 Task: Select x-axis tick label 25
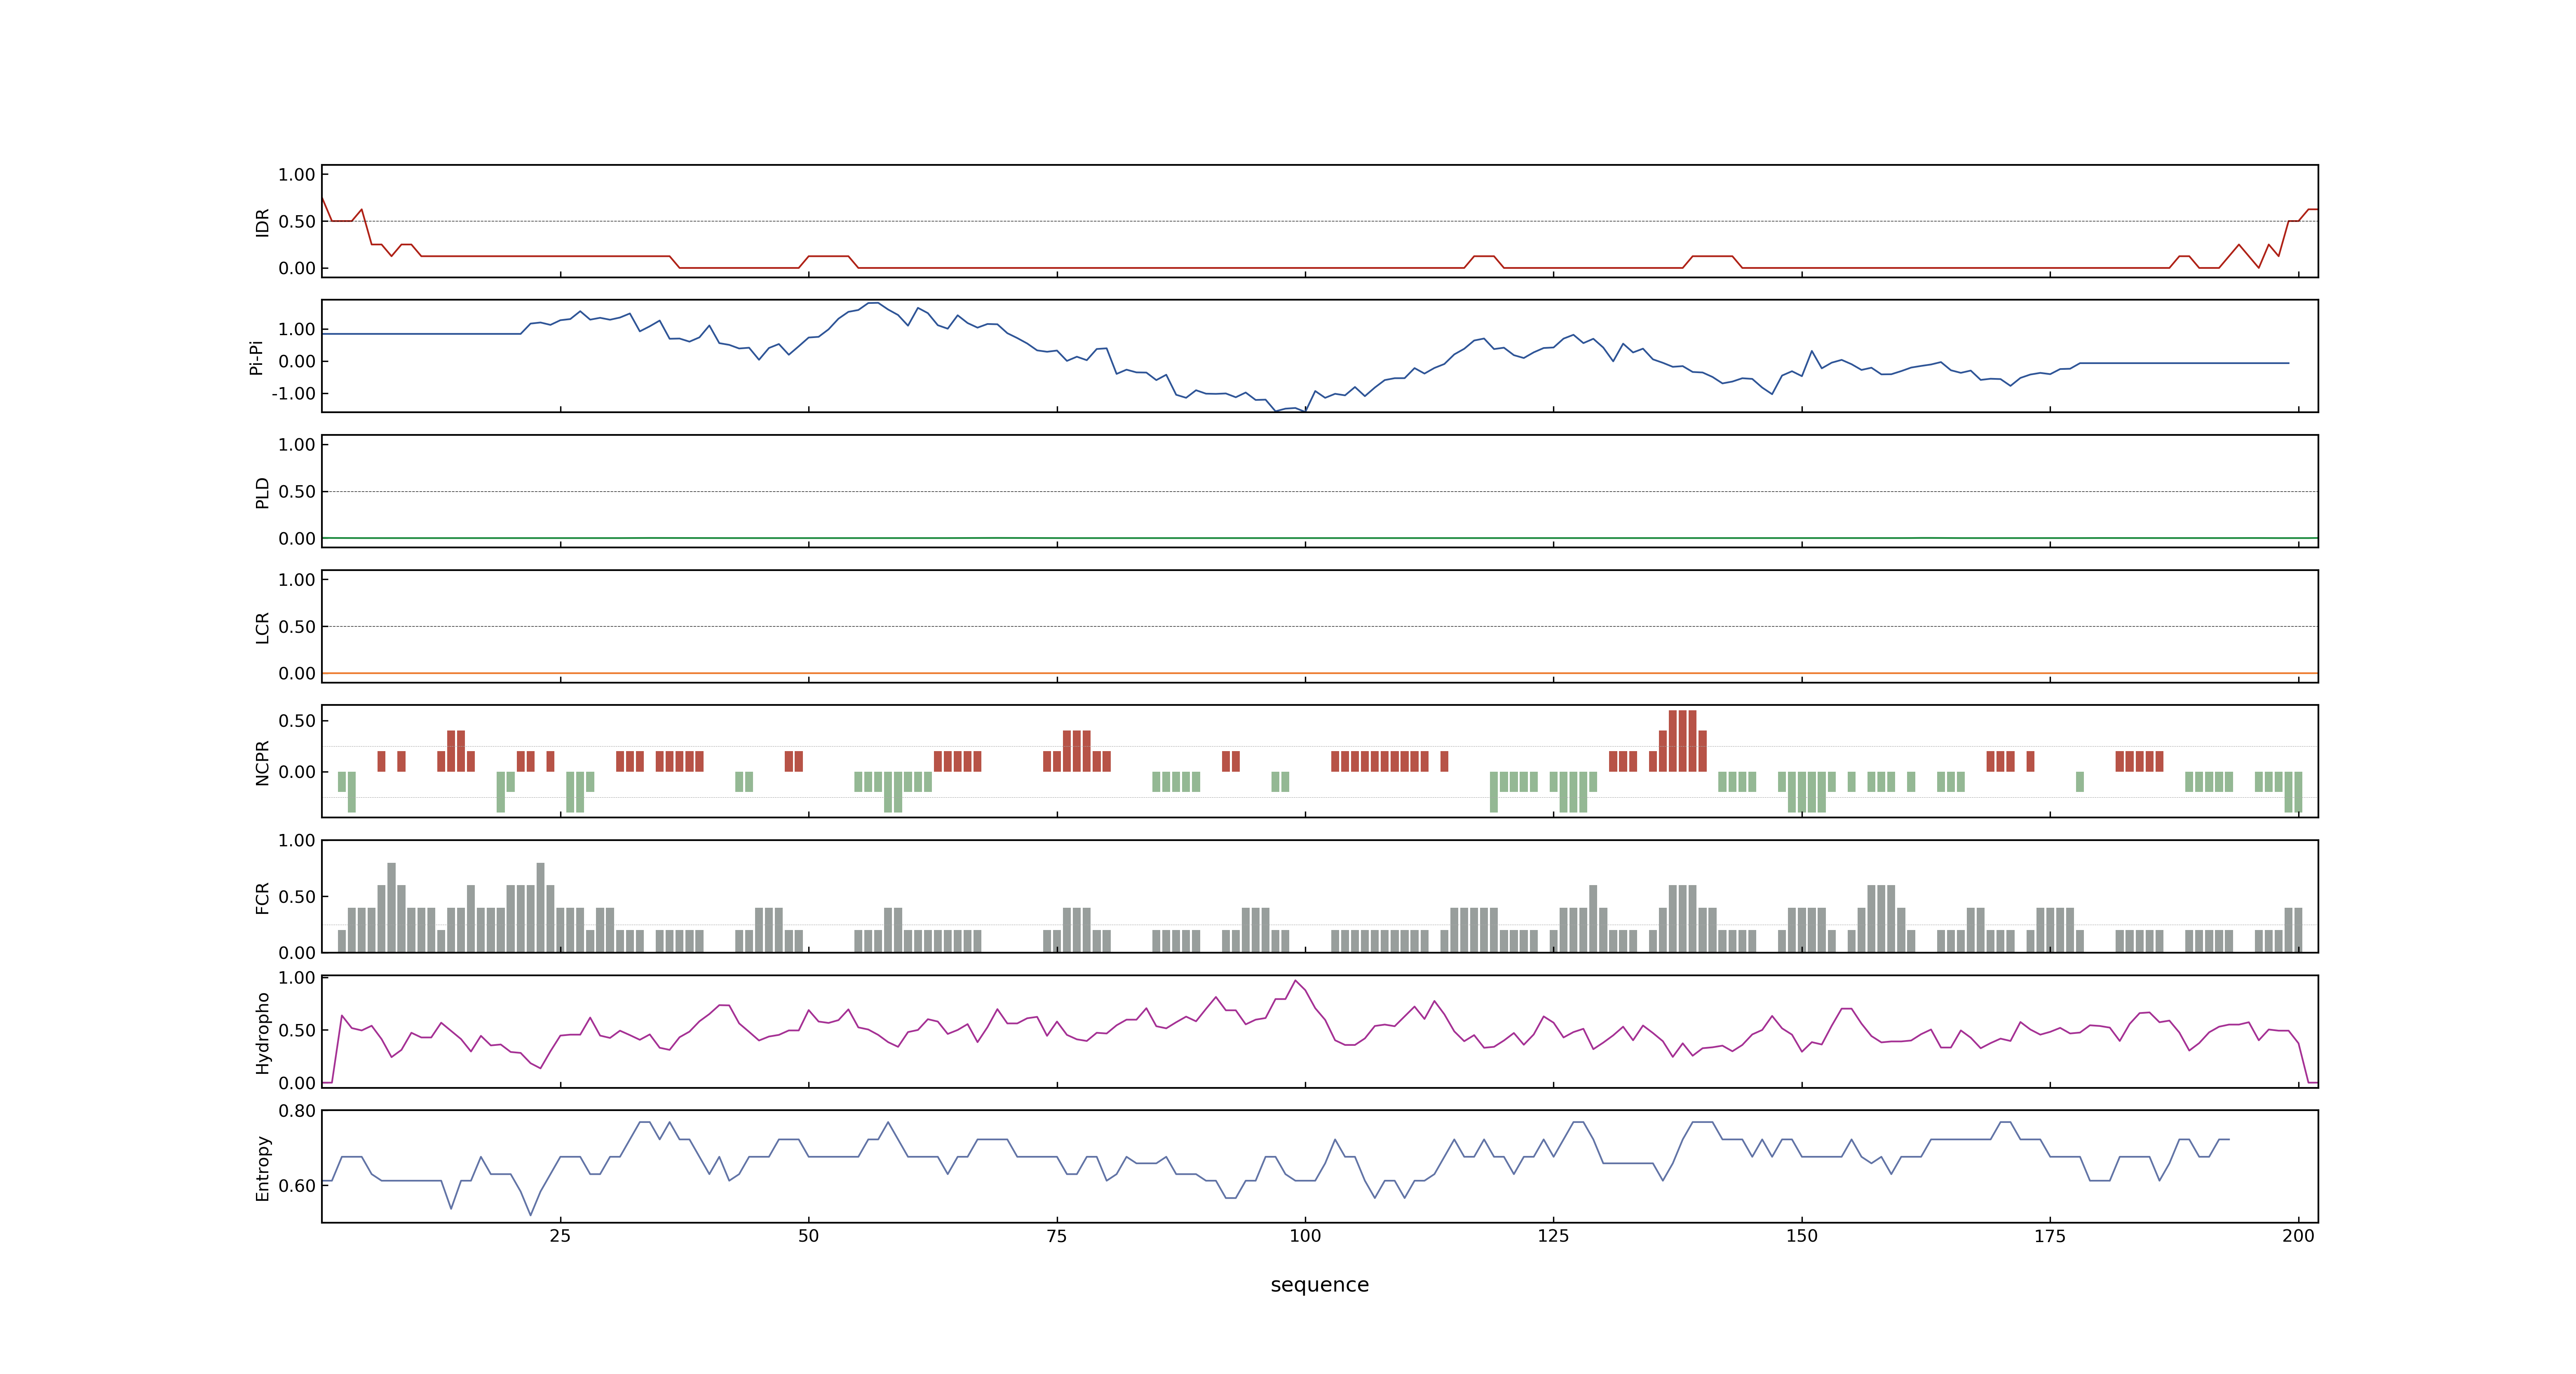pos(560,1235)
